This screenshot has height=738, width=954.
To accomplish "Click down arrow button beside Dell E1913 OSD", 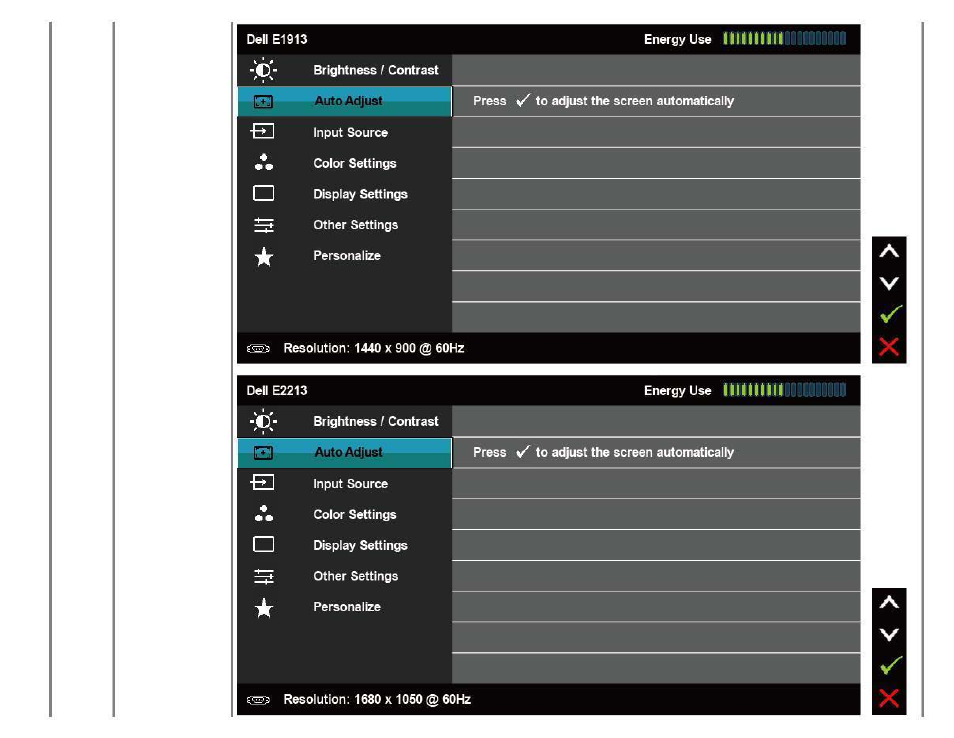I will [889, 283].
